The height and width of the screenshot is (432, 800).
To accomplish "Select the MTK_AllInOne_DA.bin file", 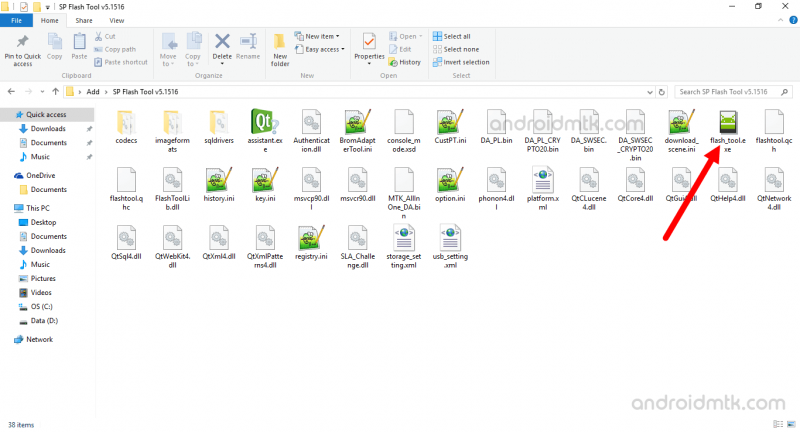I will (x=404, y=194).
